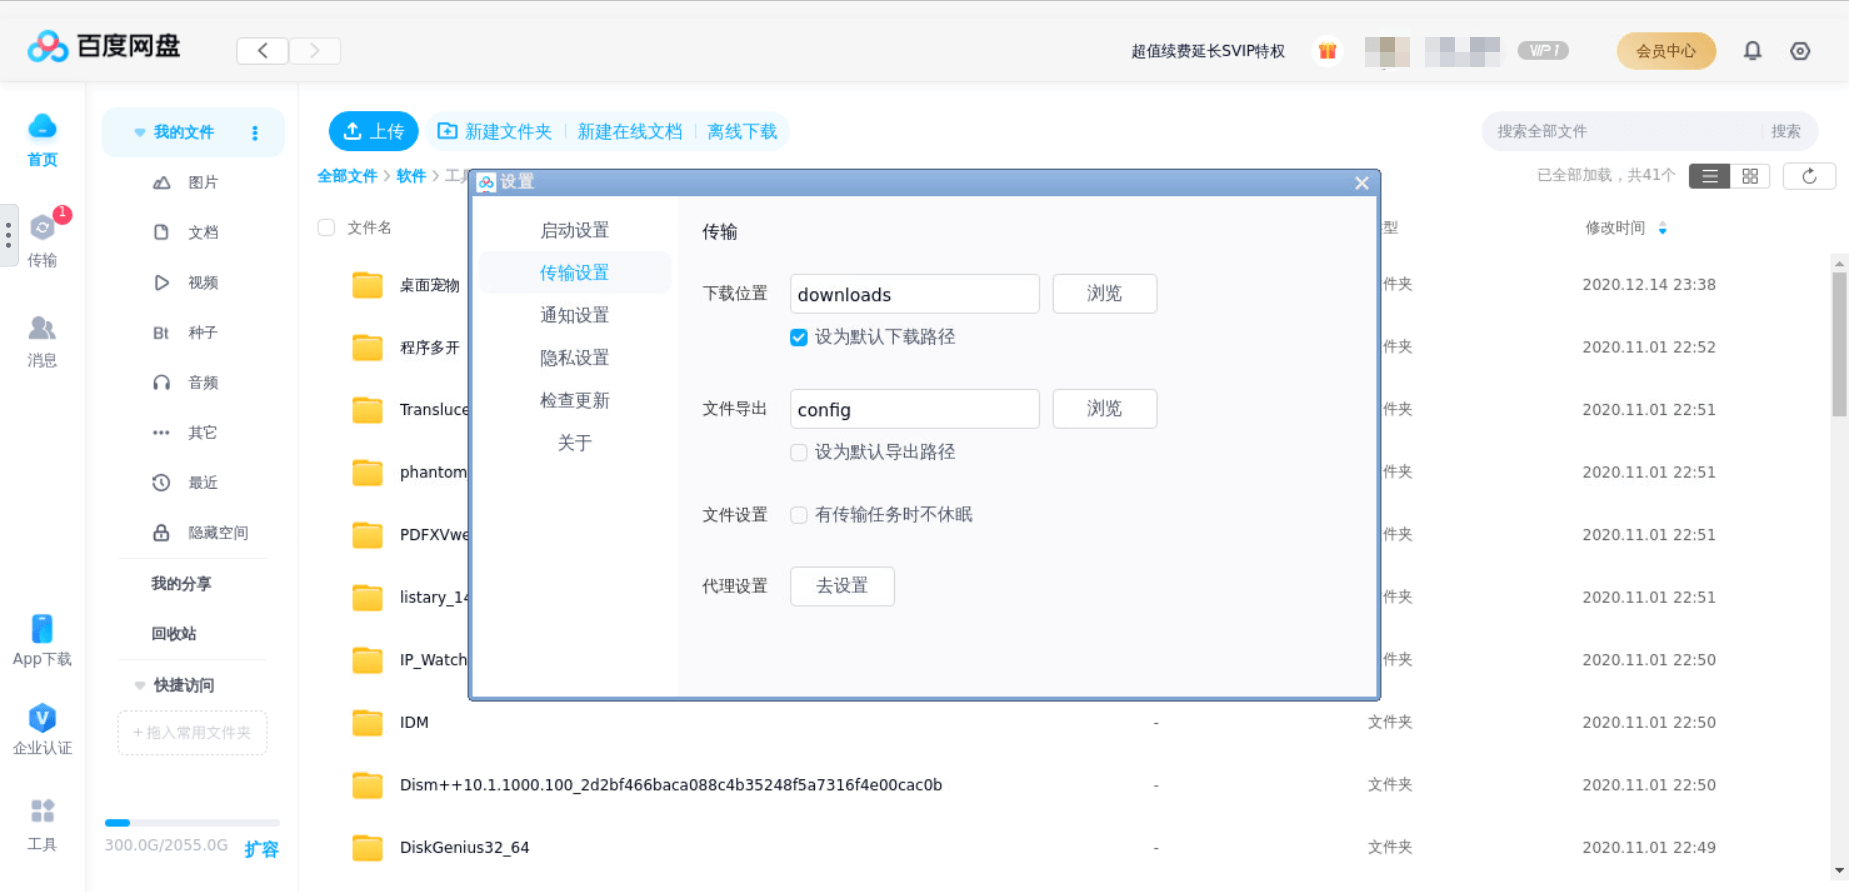Switch to grid view icon

(1750, 176)
